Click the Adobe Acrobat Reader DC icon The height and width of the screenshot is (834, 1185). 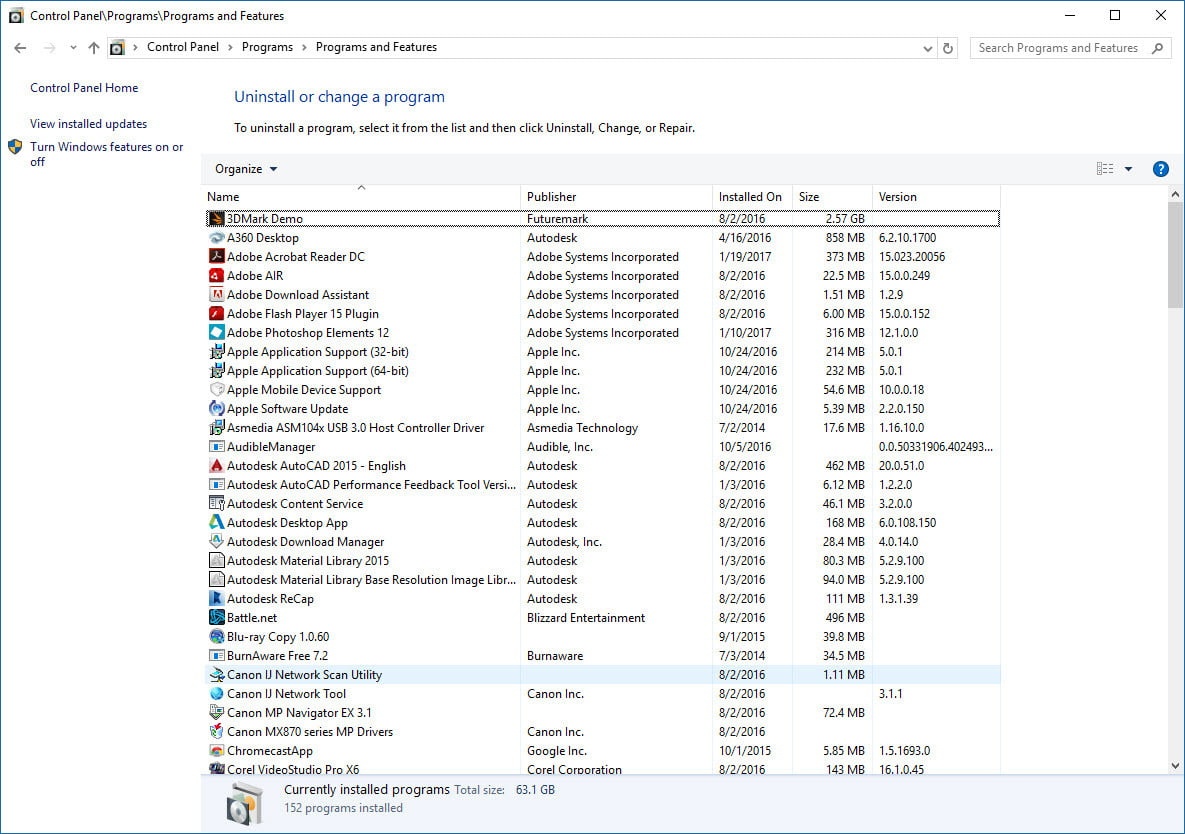tap(216, 257)
